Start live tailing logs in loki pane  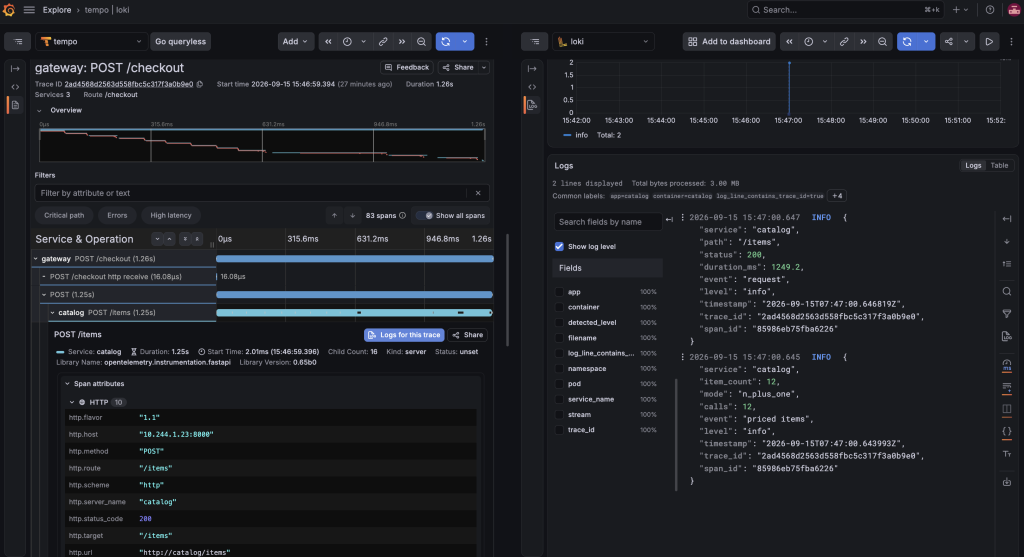point(989,41)
